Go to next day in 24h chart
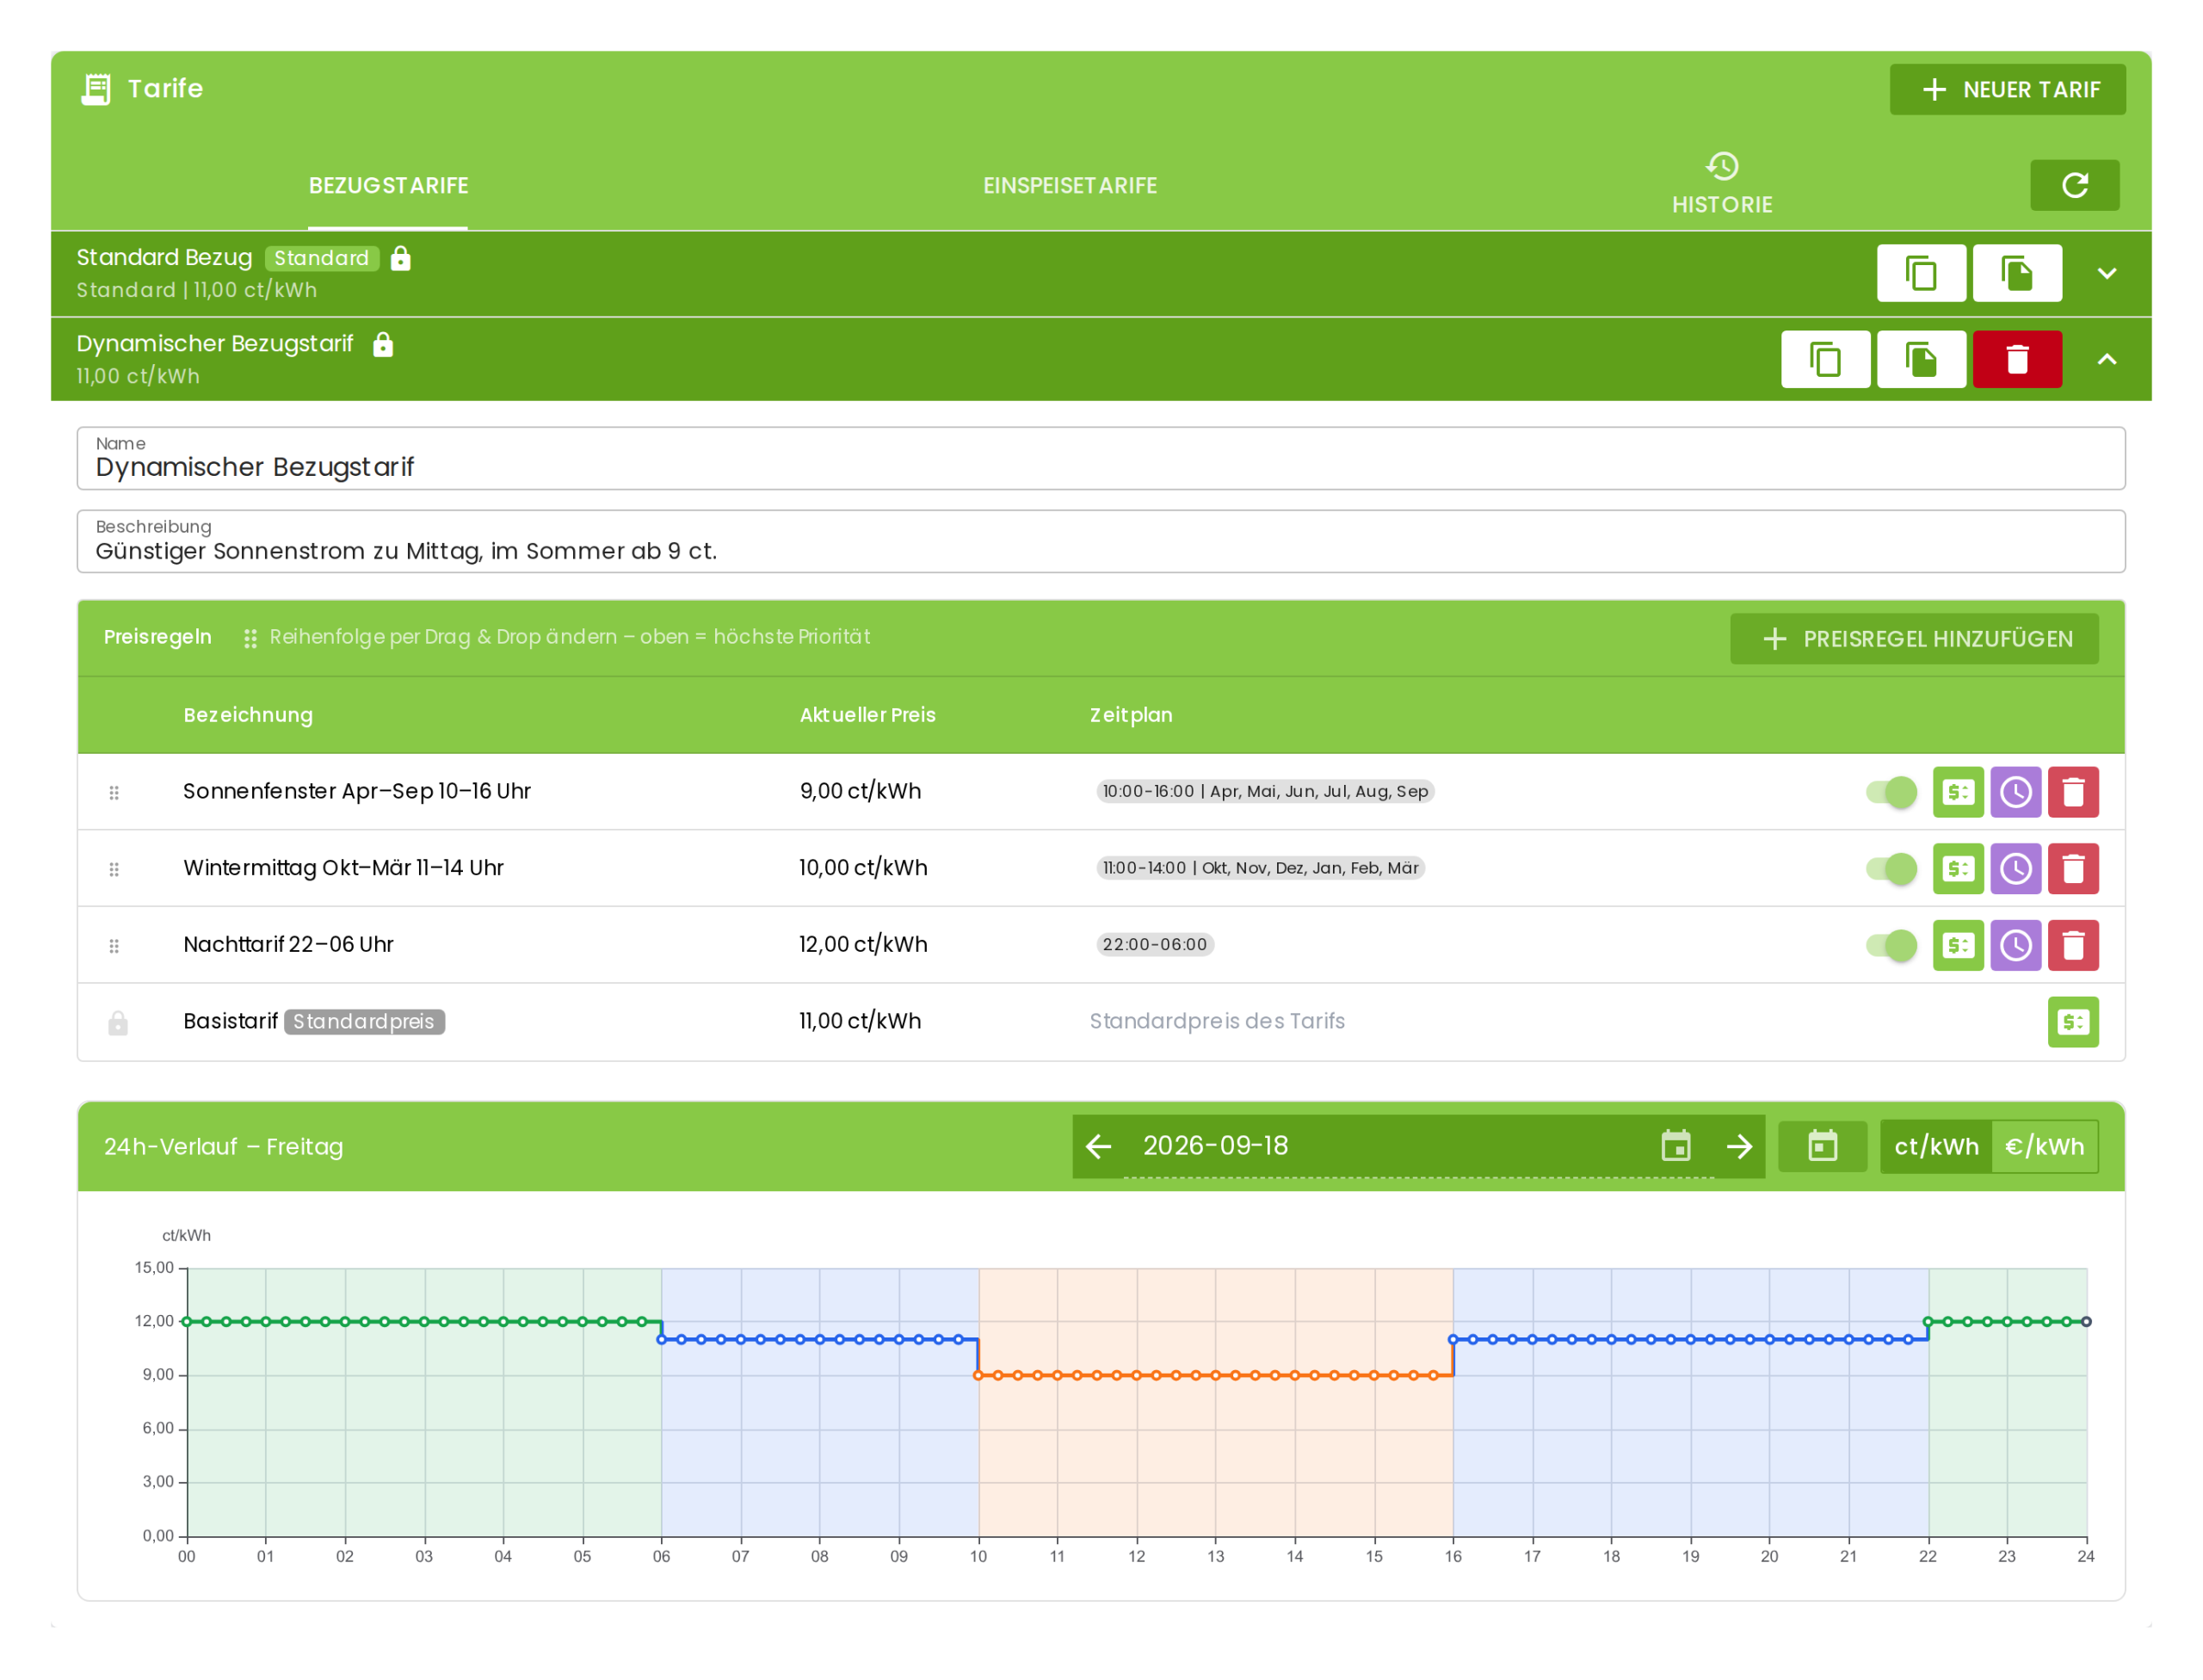This screenshot has width=2203, height=1680. click(1739, 1147)
